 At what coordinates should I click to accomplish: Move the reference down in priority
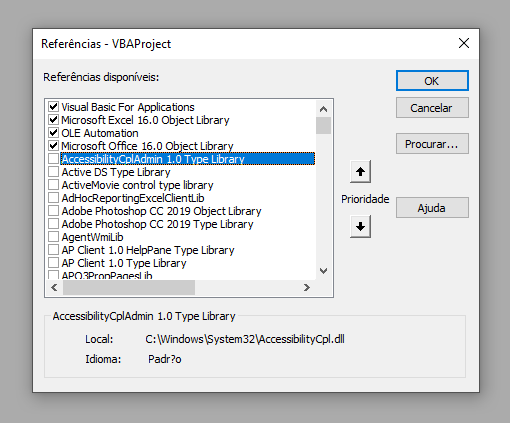point(360,227)
